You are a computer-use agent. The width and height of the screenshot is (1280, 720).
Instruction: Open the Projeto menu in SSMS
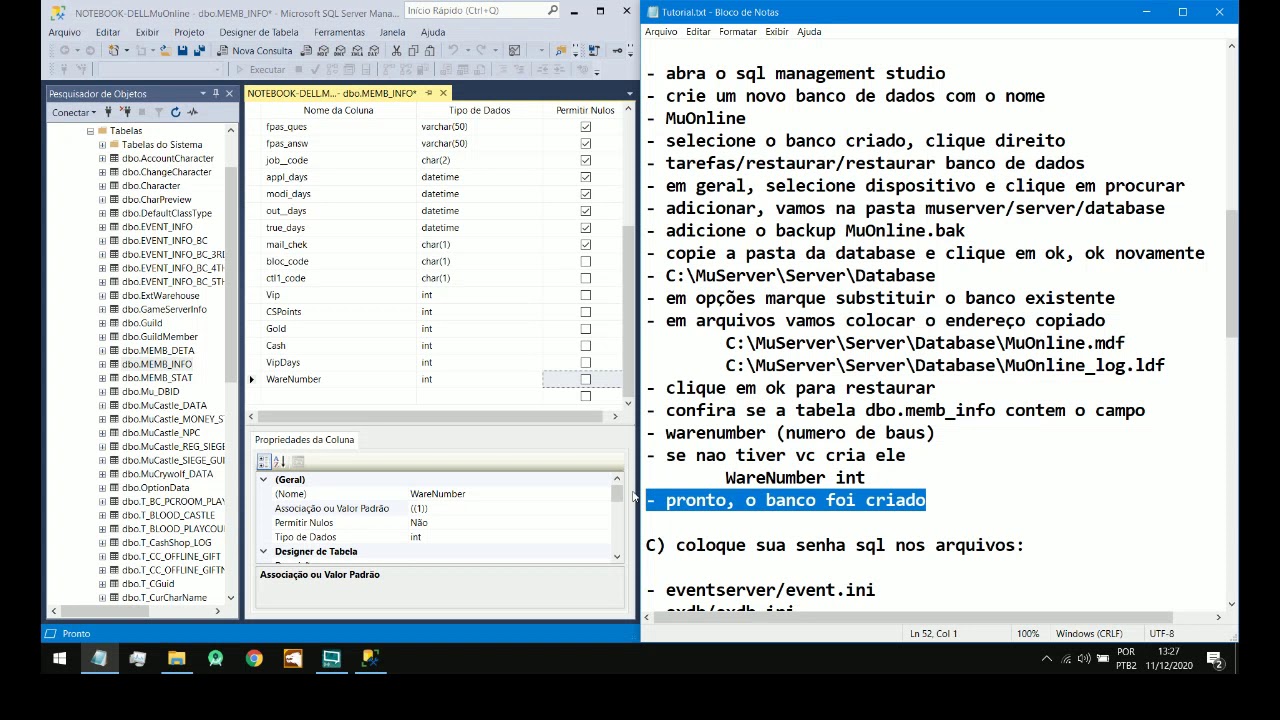click(189, 32)
